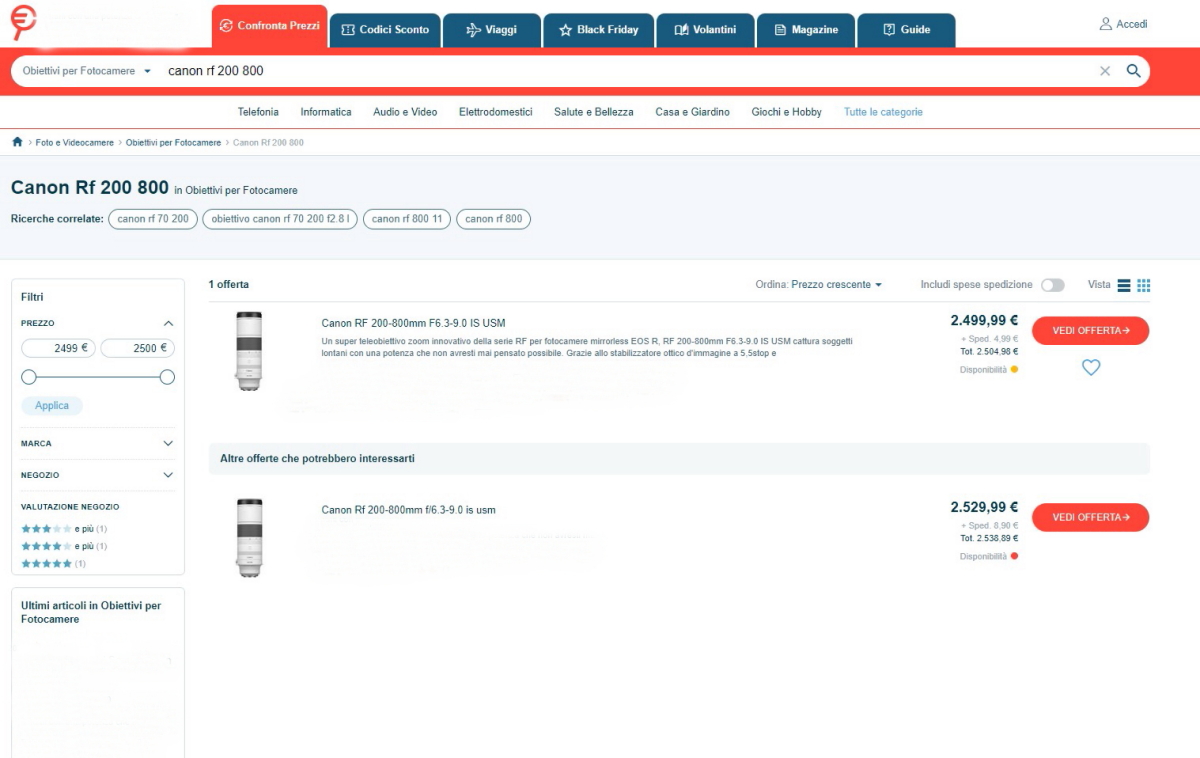Image resolution: width=1200 pixels, height=758 pixels.
Task: Open the Guide tab
Action: point(906,30)
